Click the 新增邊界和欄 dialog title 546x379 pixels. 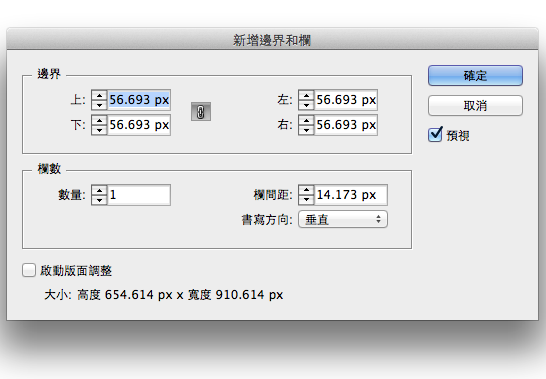click(x=272, y=40)
